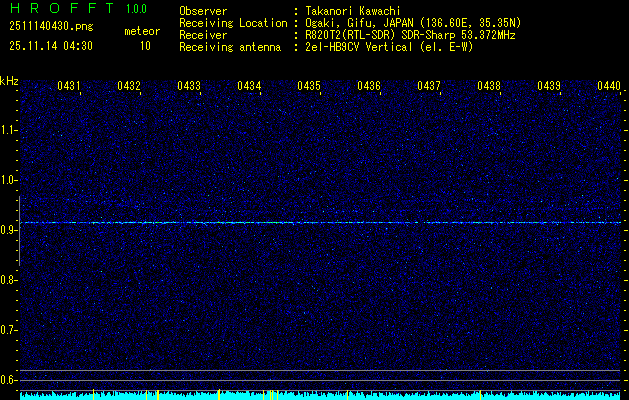
Task: Click the 1.0 kHz frequency label
Action: pyautogui.click(x=8, y=180)
